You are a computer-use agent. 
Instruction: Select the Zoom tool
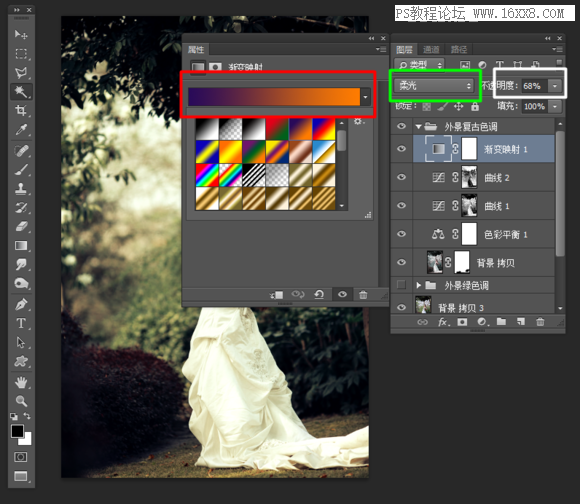pyautogui.click(x=21, y=401)
